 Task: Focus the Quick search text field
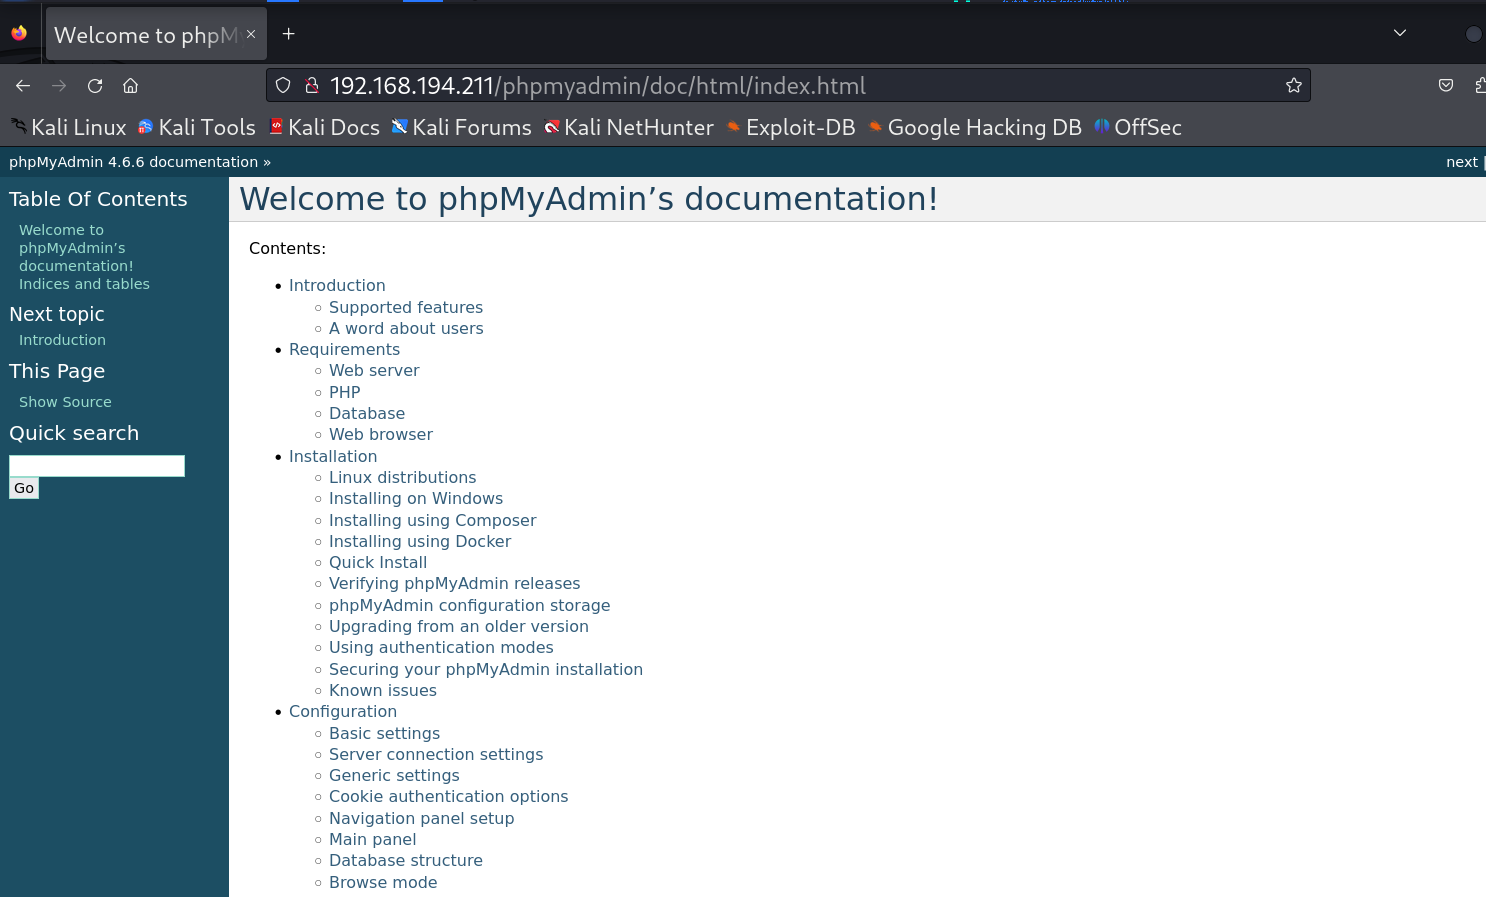coord(97,466)
